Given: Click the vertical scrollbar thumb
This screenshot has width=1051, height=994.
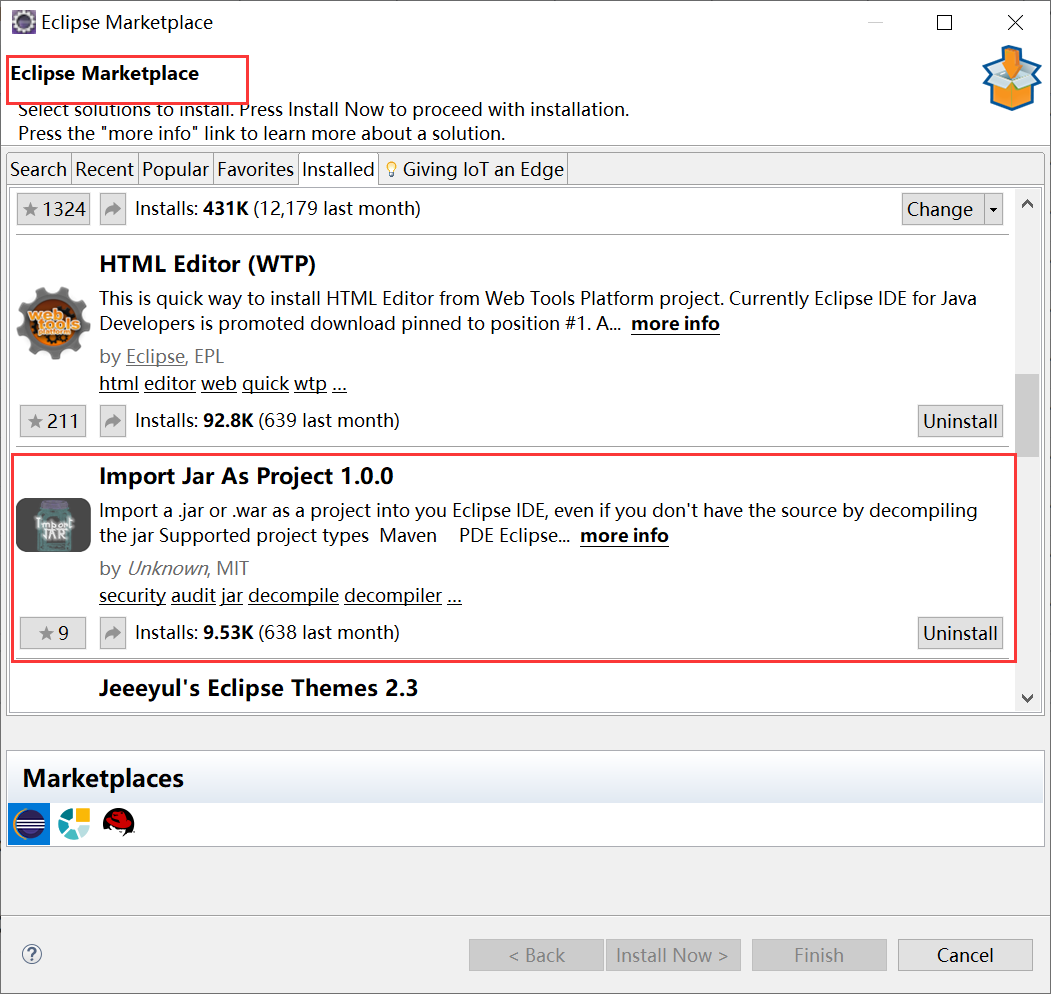Looking at the screenshot, I should click(1027, 415).
